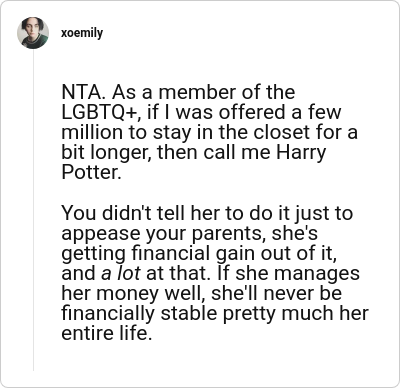Collapse the comment using the vertical thread line
Viewport: 400px width, 388px height.
click(x=33, y=210)
